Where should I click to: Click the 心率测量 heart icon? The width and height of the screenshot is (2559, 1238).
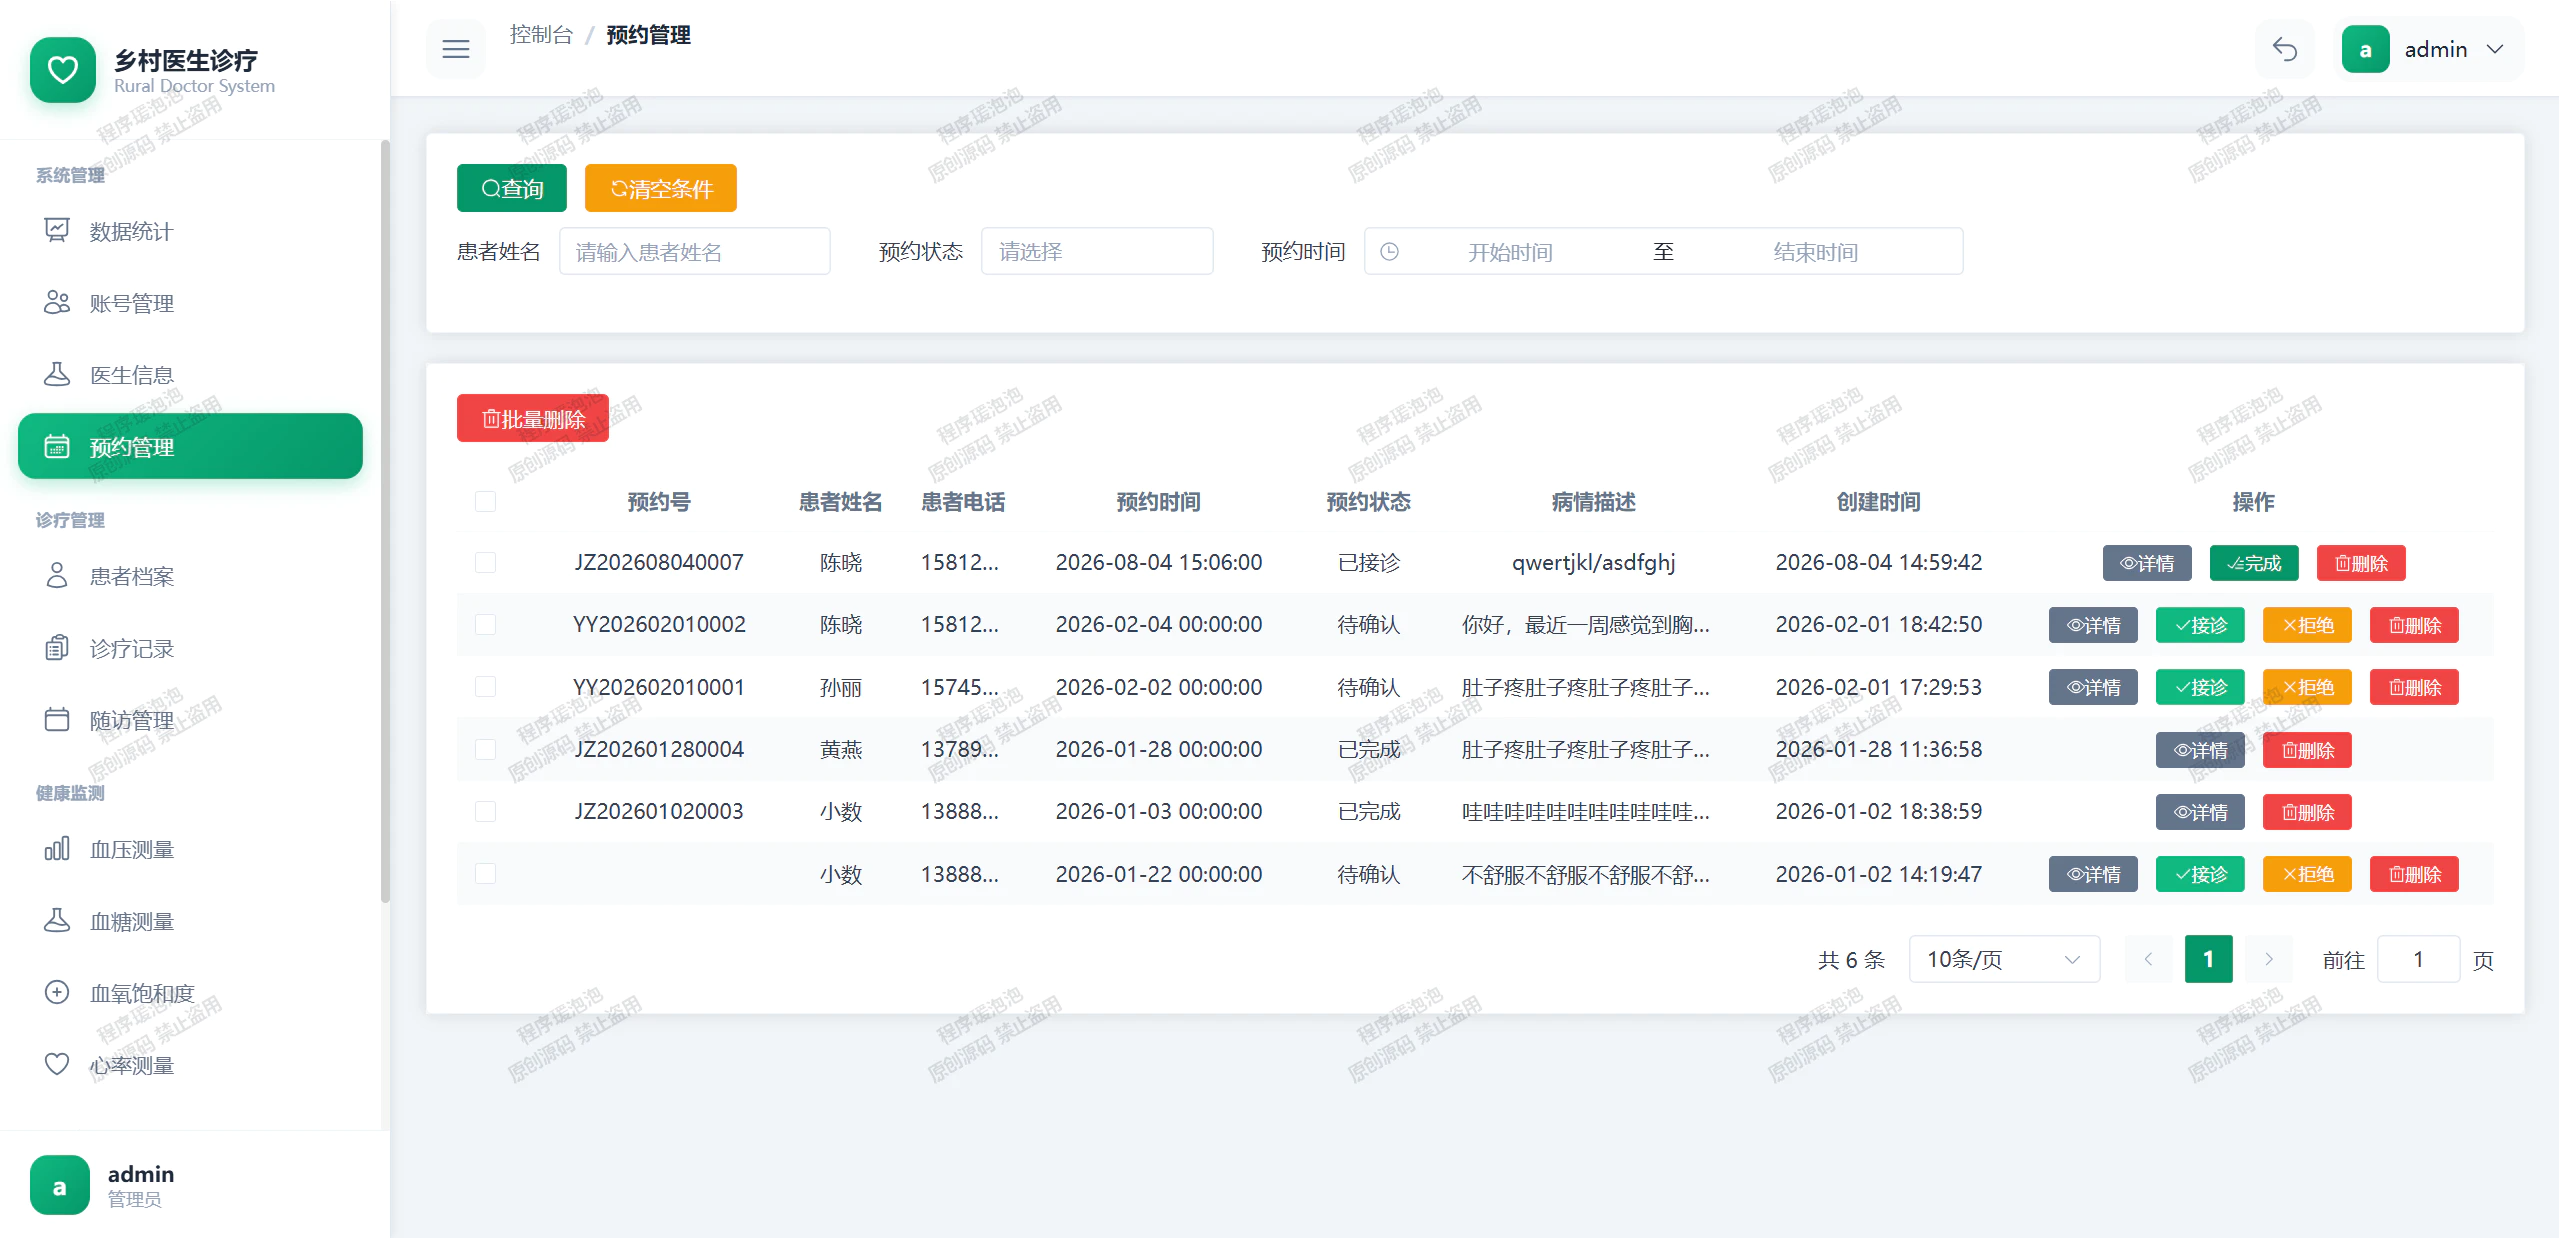pyautogui.click(x=57, y=1064)
